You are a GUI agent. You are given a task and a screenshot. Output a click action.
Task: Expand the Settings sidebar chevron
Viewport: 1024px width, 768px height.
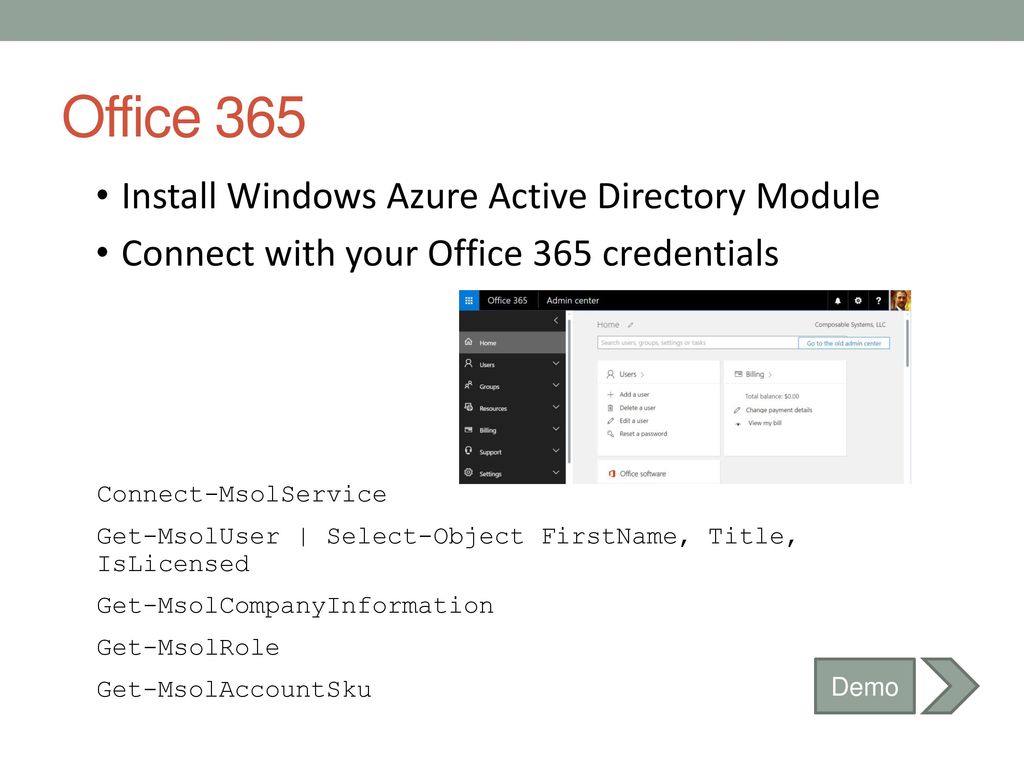pos(556,472)
